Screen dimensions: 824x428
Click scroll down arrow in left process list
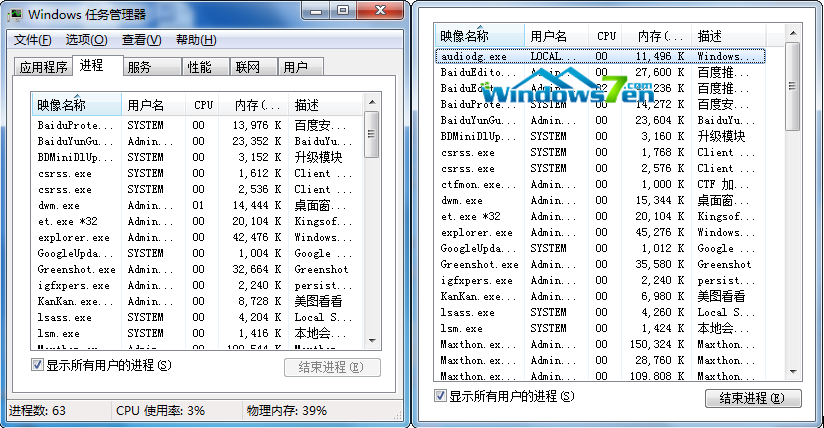point(372,341)
